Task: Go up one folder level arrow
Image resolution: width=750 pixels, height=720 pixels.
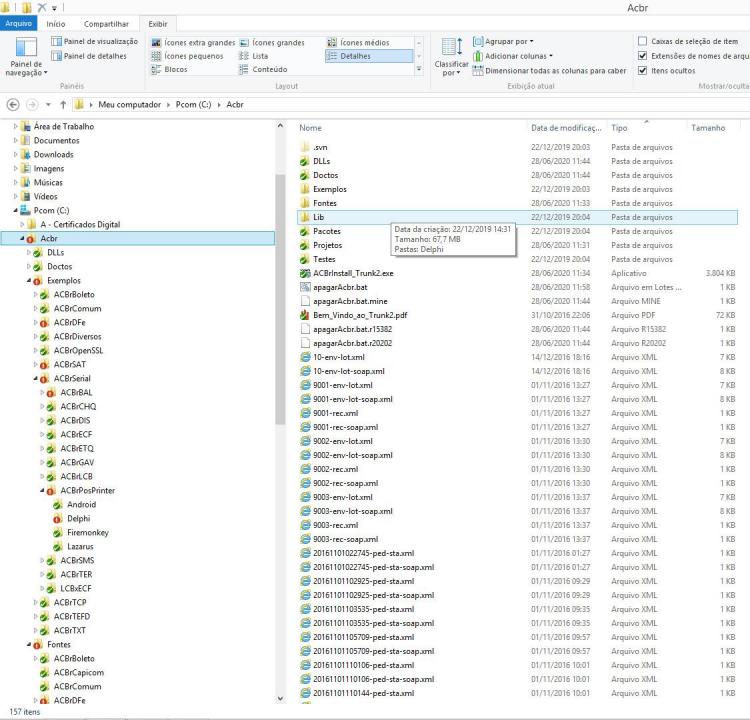Action: tap(63, 104)
